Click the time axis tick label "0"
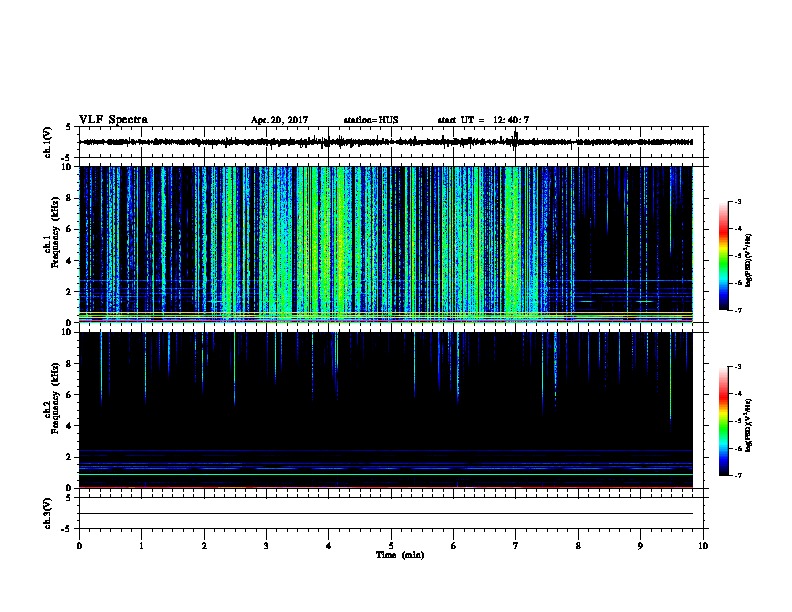The width and height of the screenshot is (792, 612). (x=79, y=546)
